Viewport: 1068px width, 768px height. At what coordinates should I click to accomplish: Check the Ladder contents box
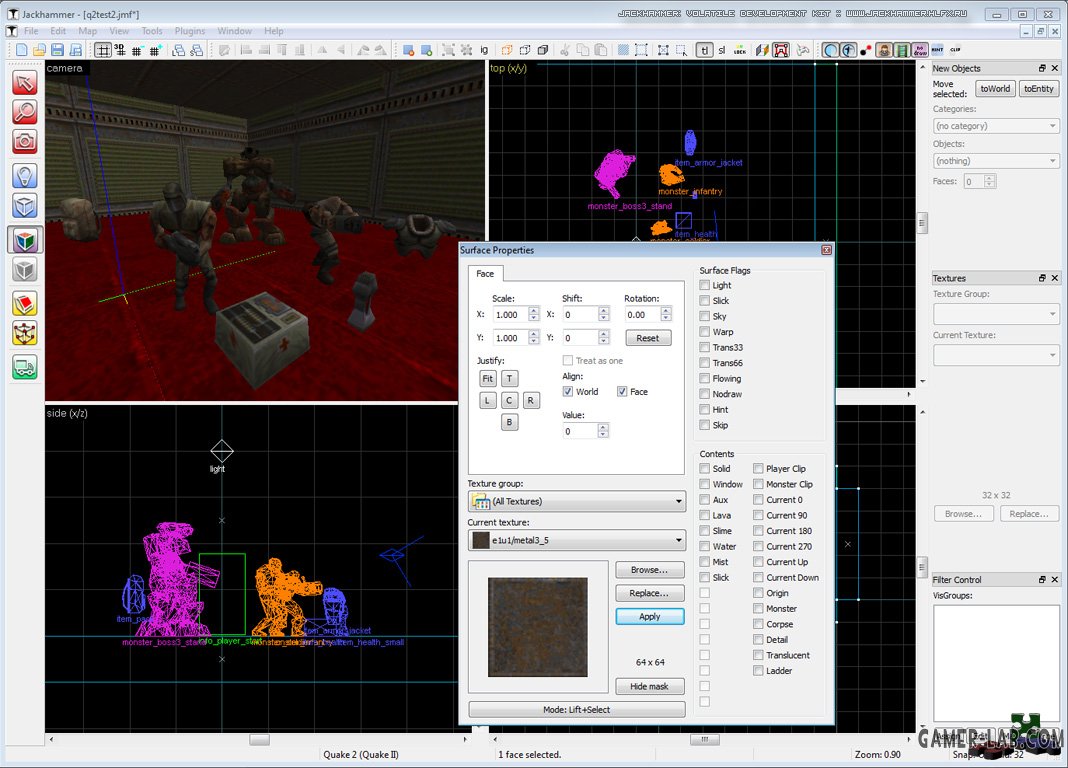click(x=758, y=671)
